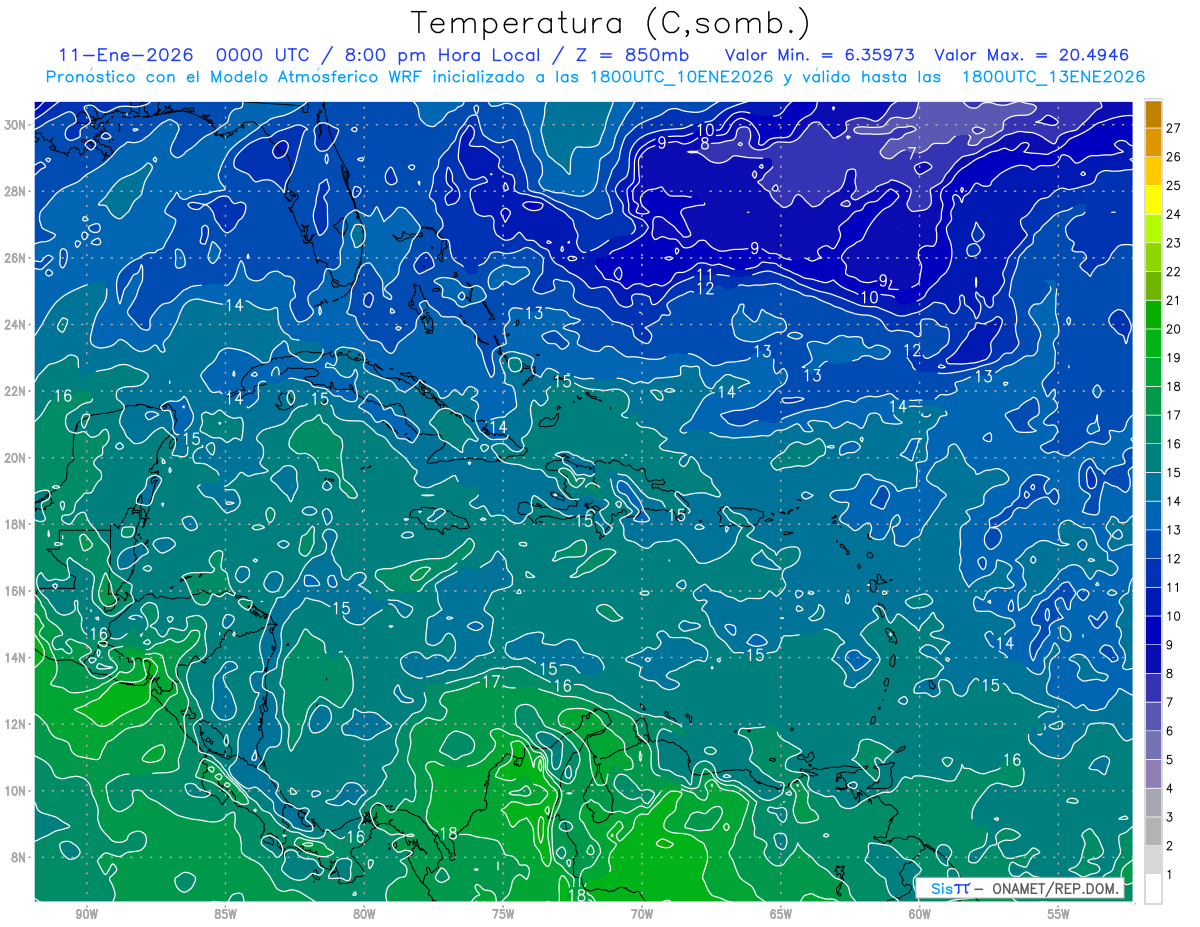Screen dimensions: 1200x927
Task: Click the "24N" latitude axis label
Action: [x=17, y=325]
